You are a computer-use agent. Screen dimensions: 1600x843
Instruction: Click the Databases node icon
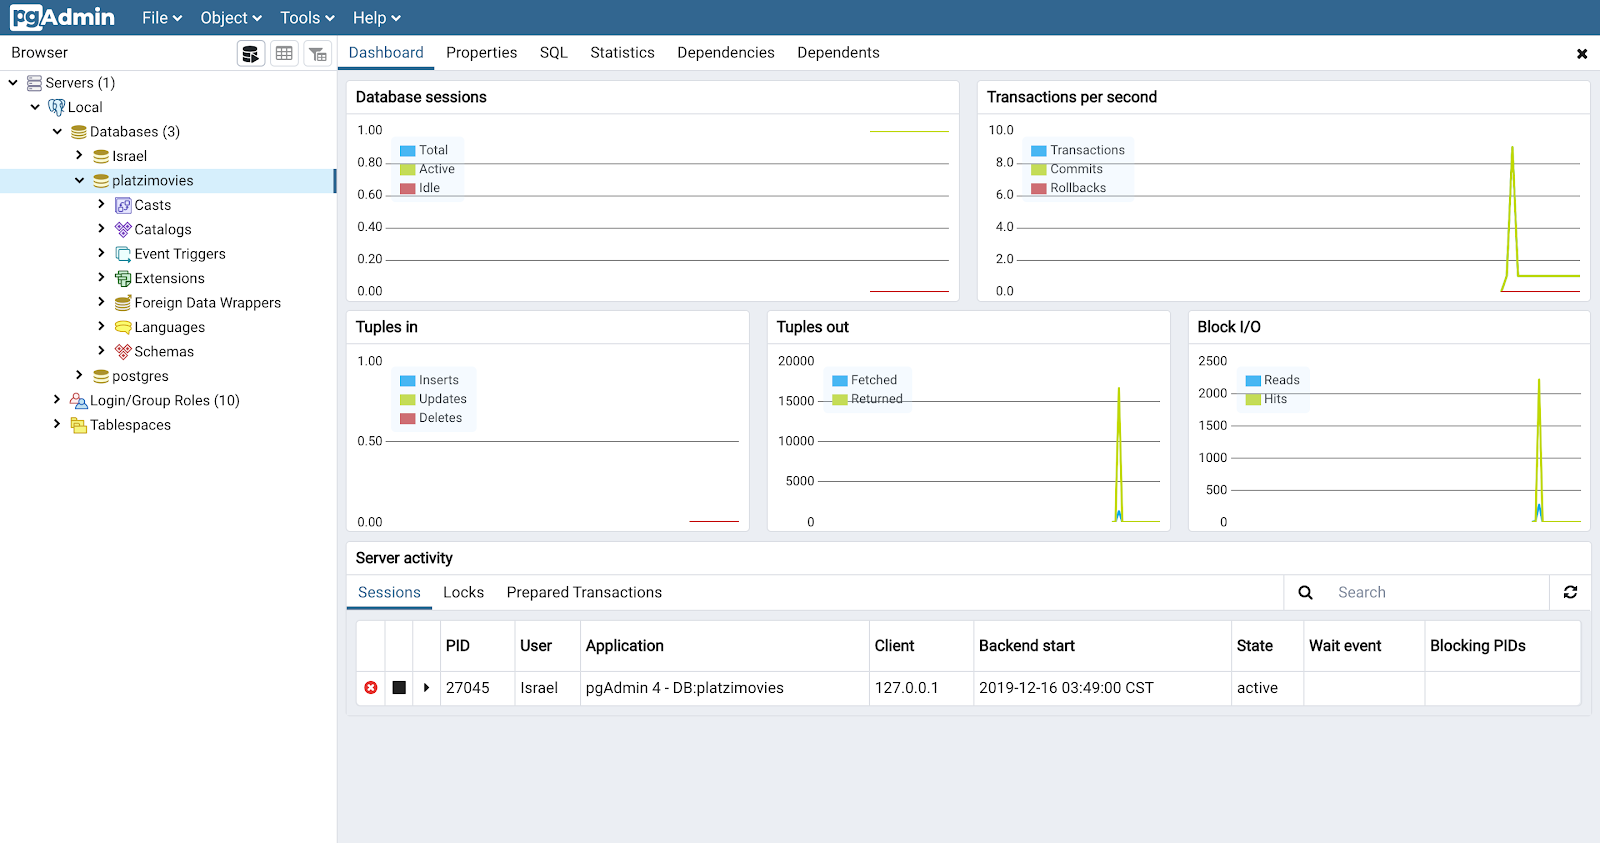(x=79, y=132)
